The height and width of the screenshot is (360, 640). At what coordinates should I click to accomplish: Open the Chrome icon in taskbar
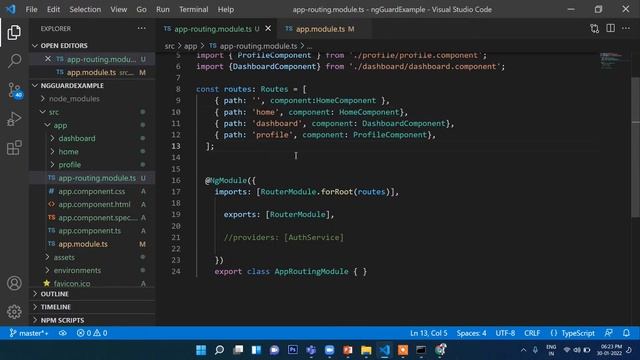pos(440,350)
